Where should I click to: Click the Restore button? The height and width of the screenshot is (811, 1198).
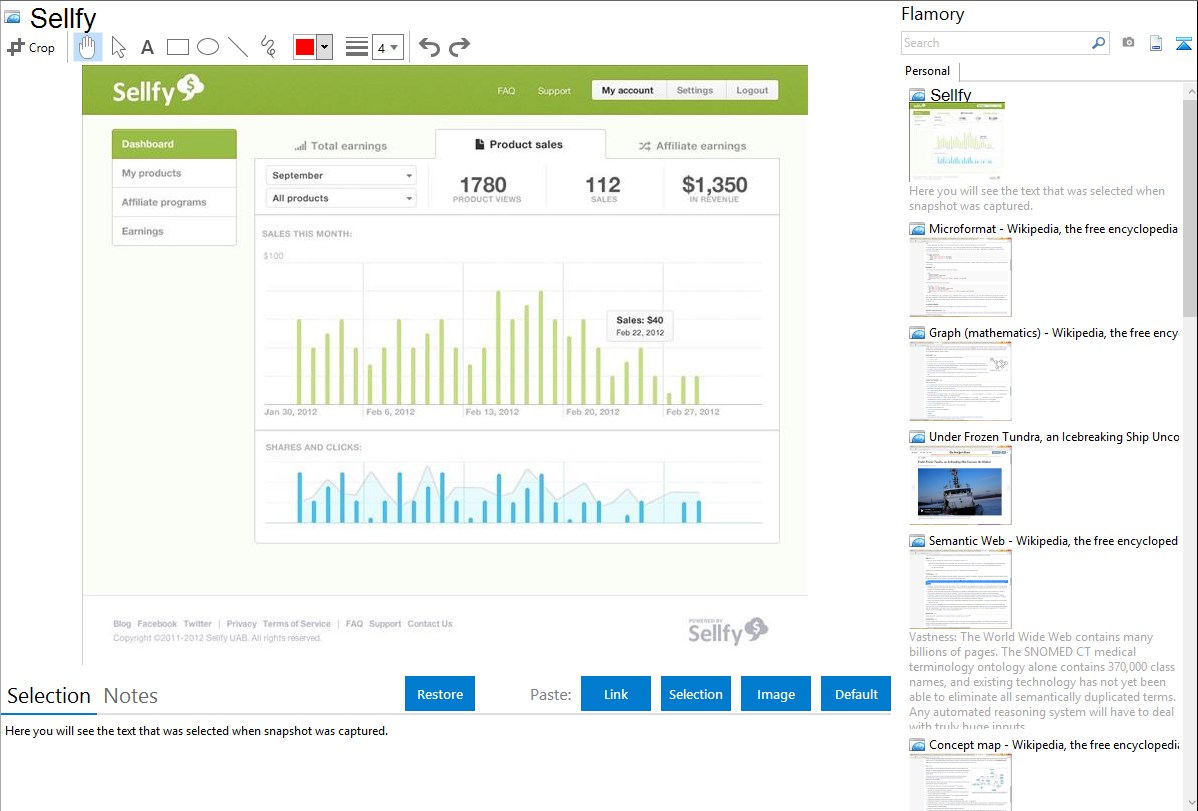click(440, 694)
